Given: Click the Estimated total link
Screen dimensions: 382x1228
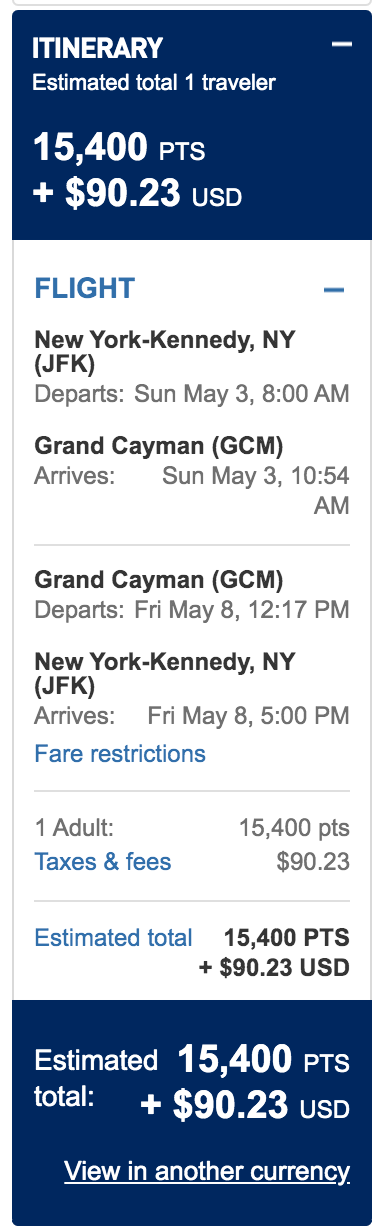Looking at the screenshot, I should point(113,938).
